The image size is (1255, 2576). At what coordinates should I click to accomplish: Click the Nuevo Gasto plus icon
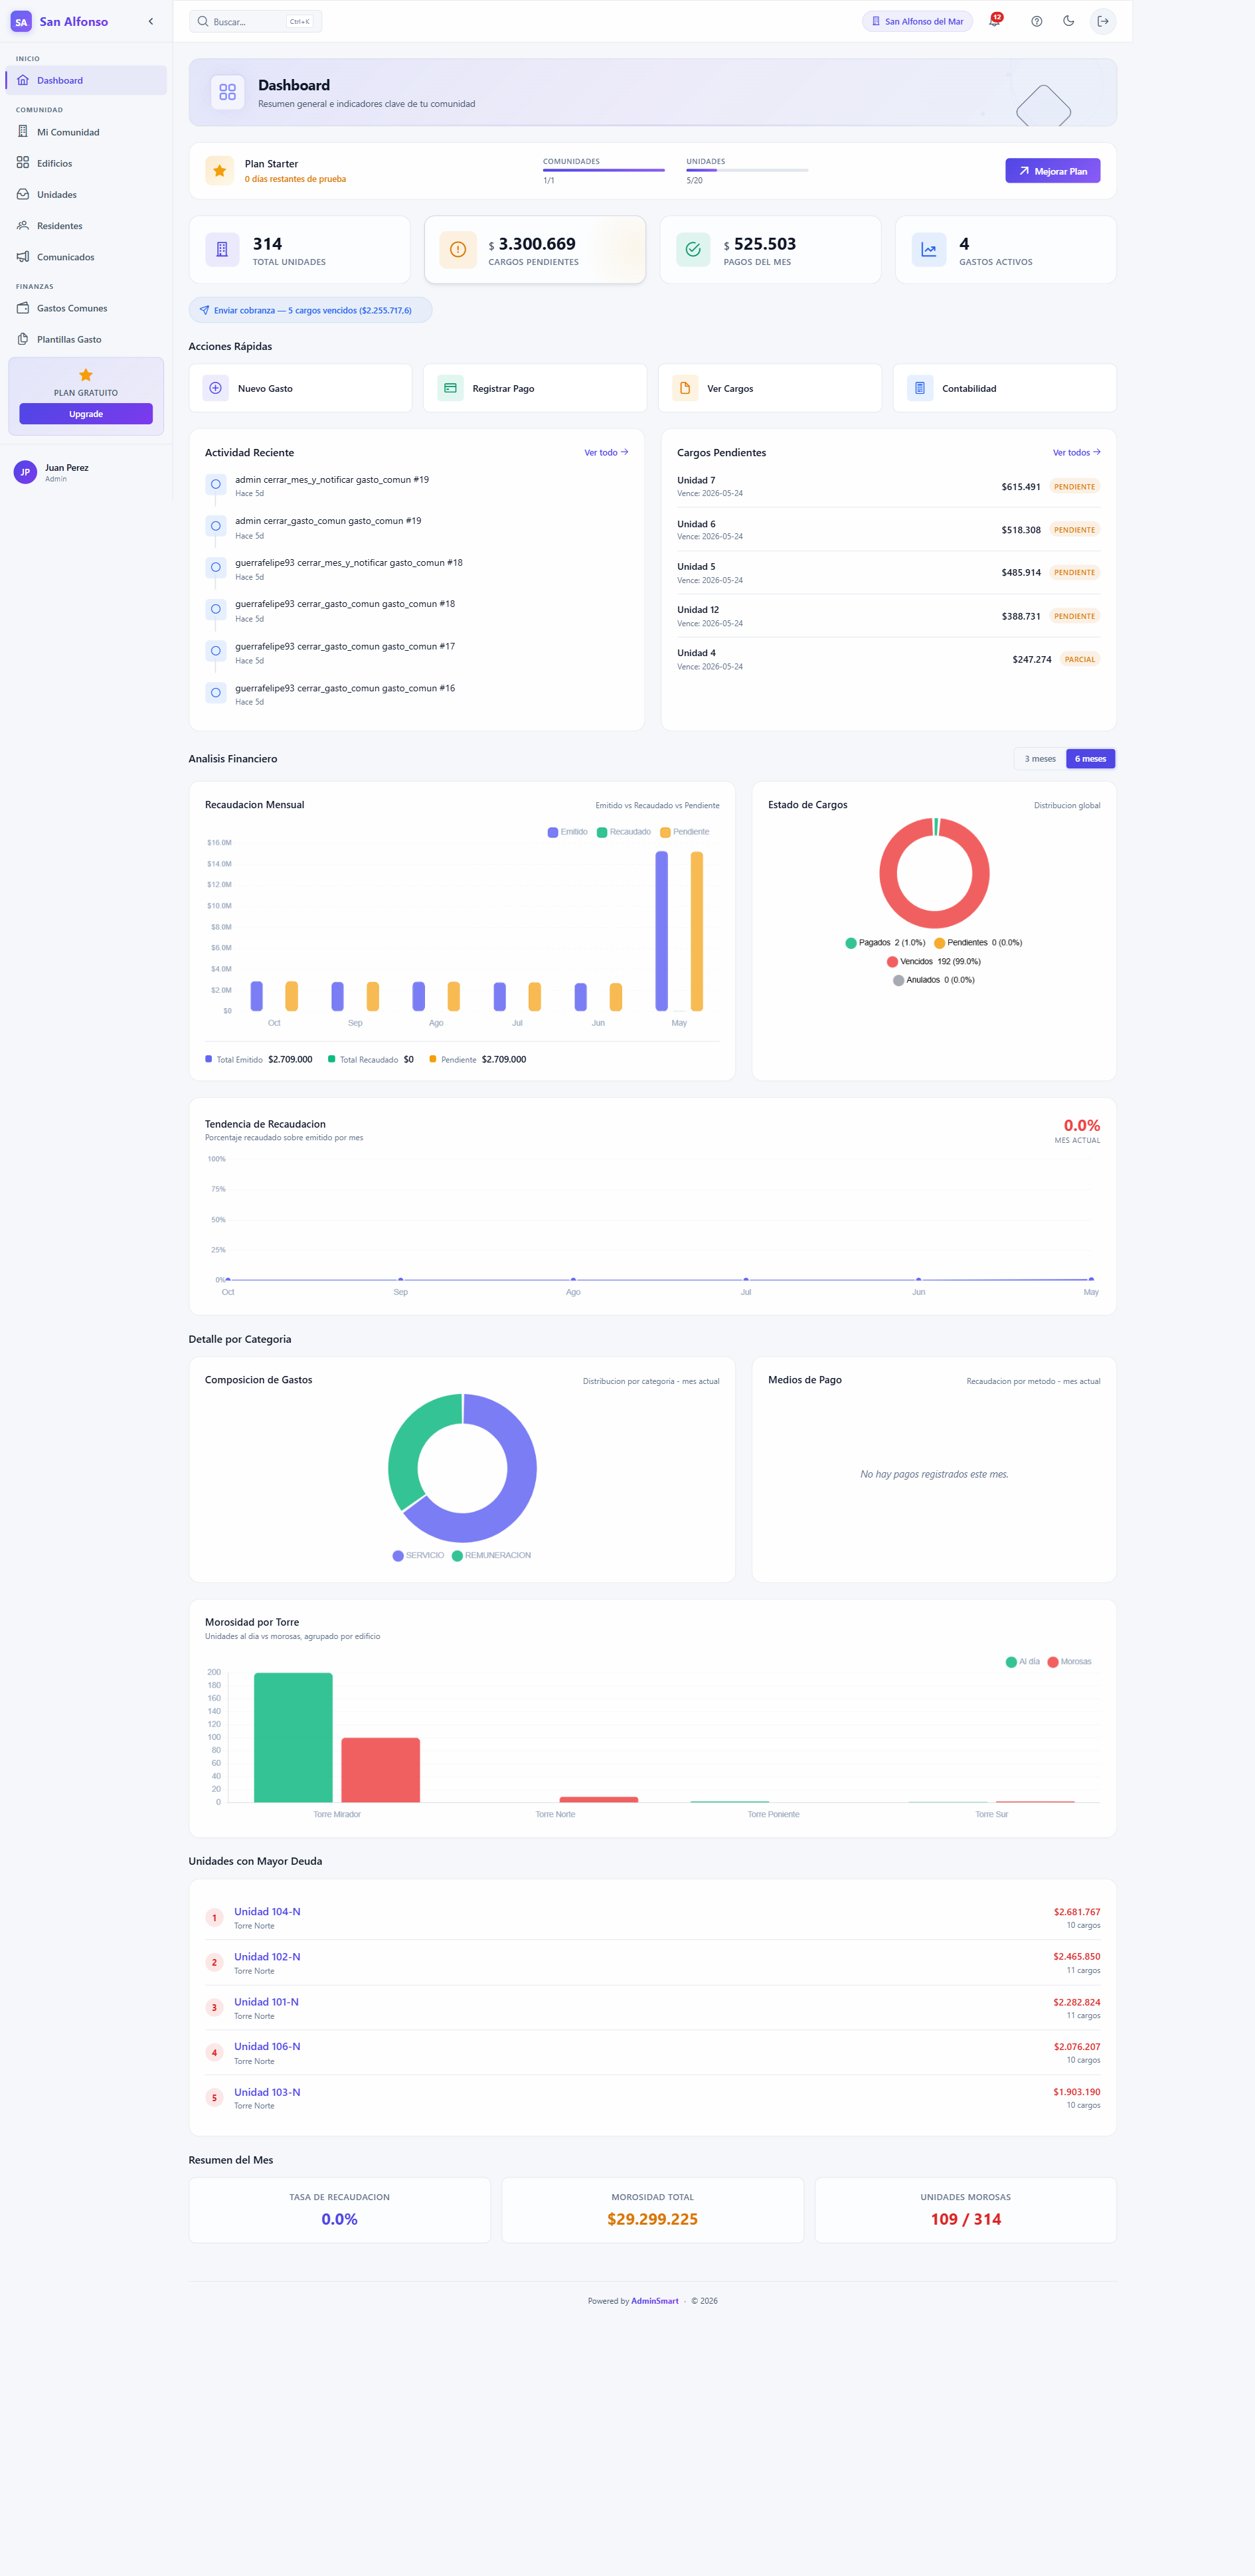coord(216,388)
